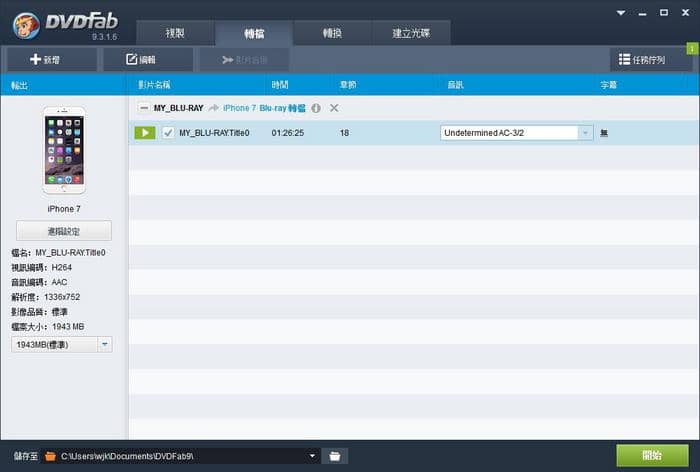
Task: Minimize the DVDFab window
Action: pyautogui.click(x=642, y=13)
